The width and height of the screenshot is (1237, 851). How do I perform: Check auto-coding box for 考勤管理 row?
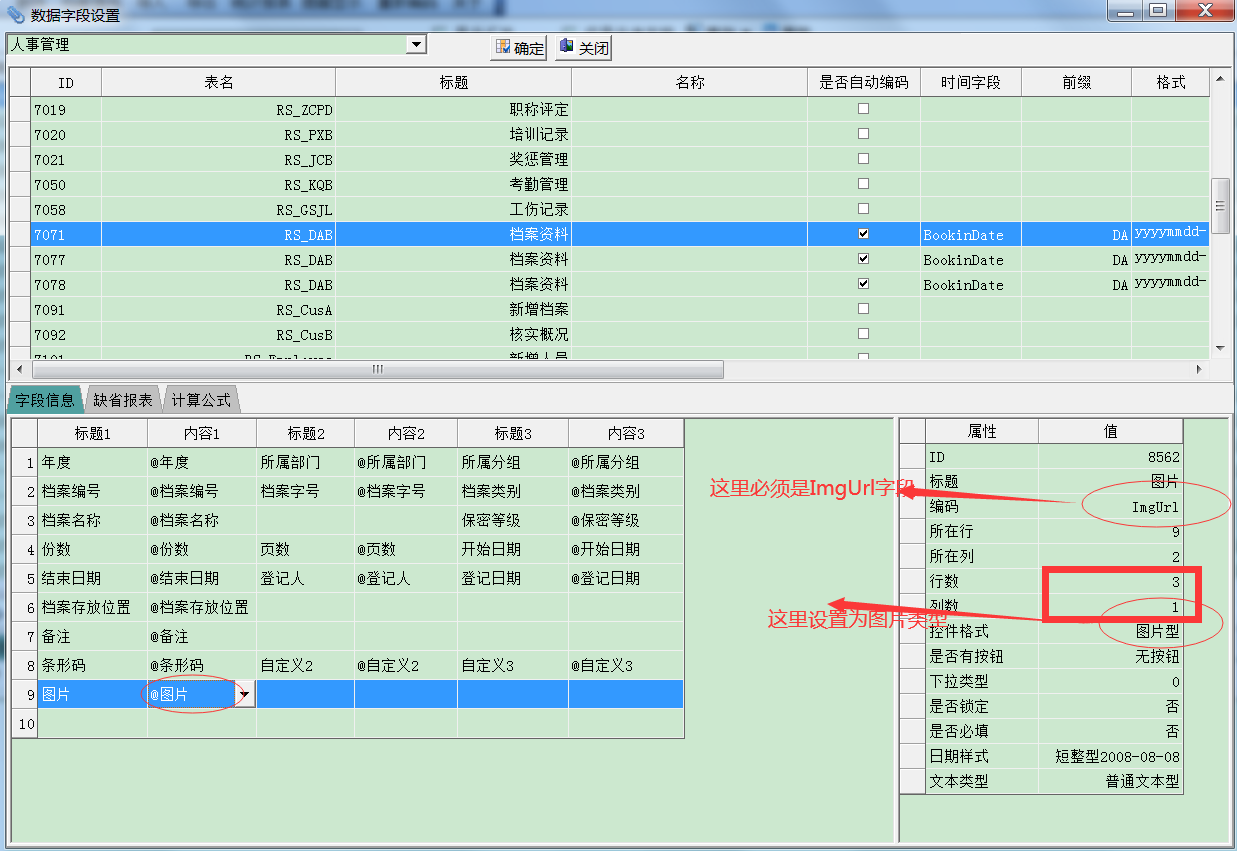click(x=863, y=184)
